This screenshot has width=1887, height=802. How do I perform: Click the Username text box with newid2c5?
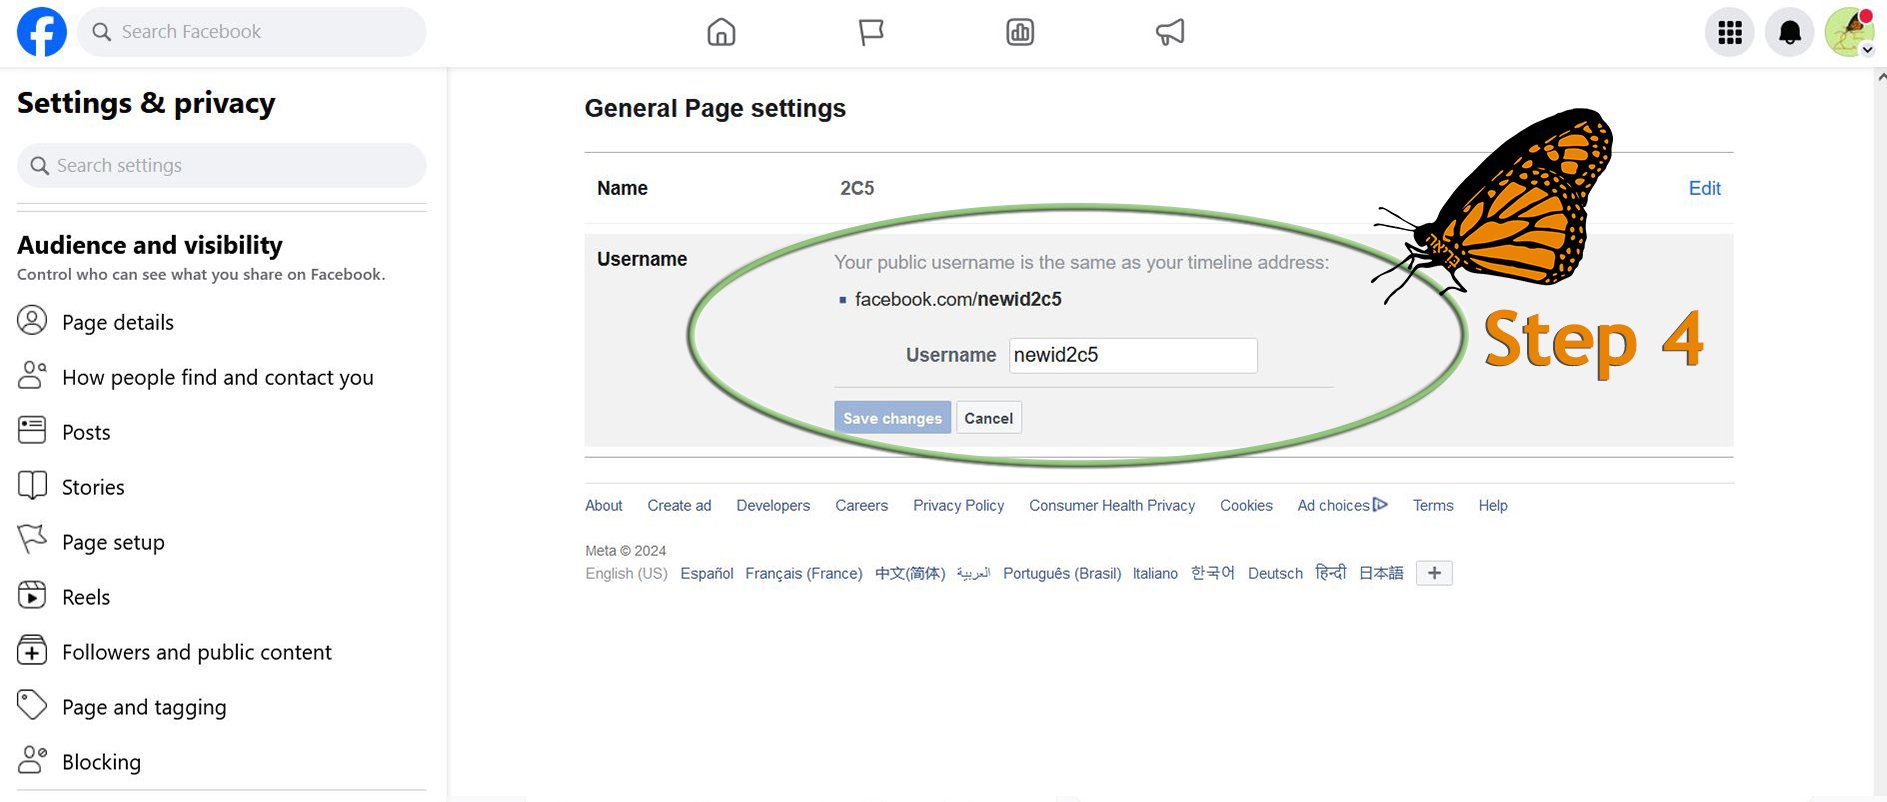pyautogui.click(x=1133, y=355)
